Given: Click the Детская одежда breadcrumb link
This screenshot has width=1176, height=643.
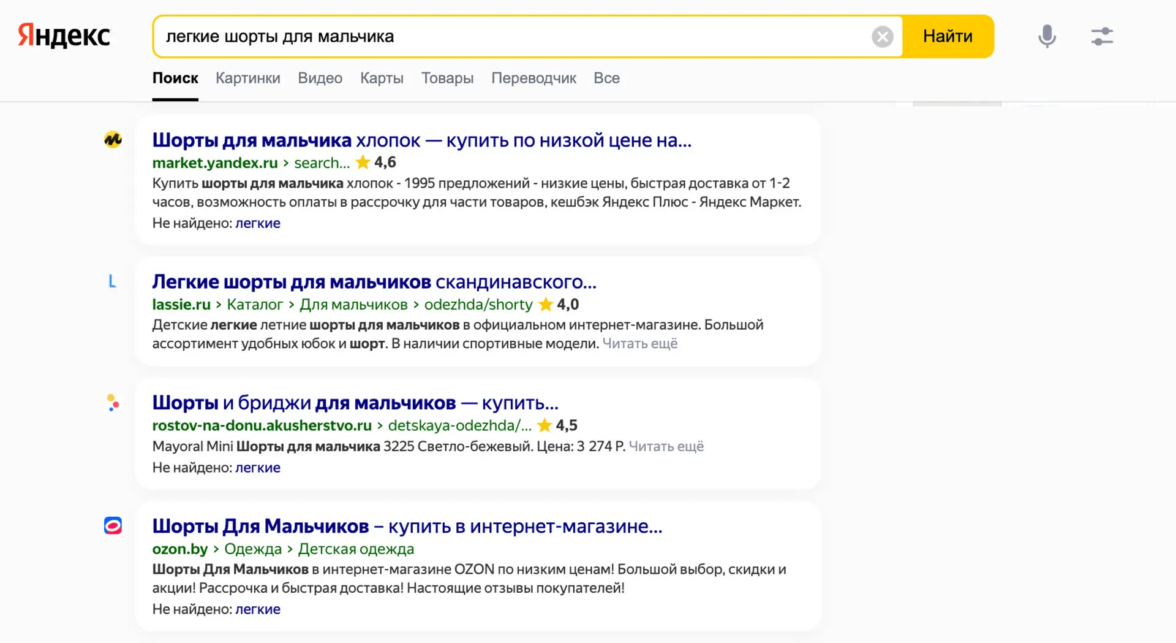Looking at the screenshot, I should point(356,549).
